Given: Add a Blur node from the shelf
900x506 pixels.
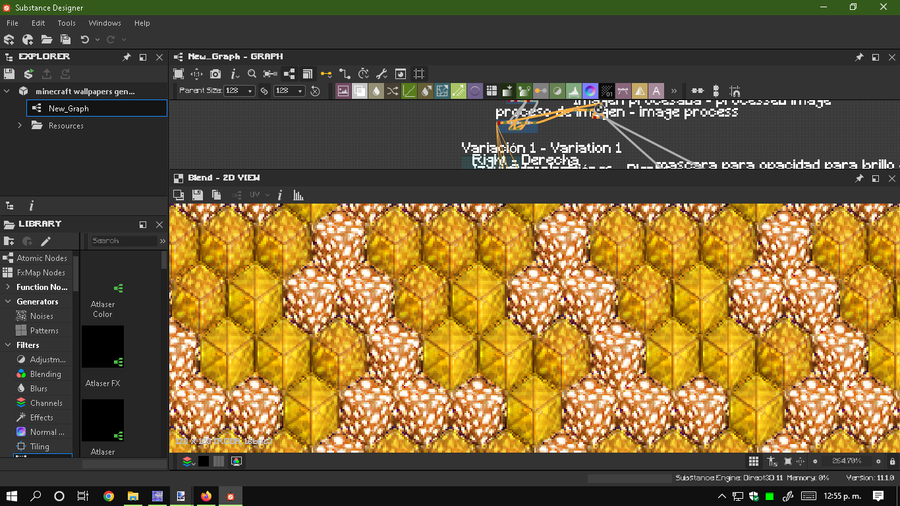Looking at the screenshot, I should point(376,91).
